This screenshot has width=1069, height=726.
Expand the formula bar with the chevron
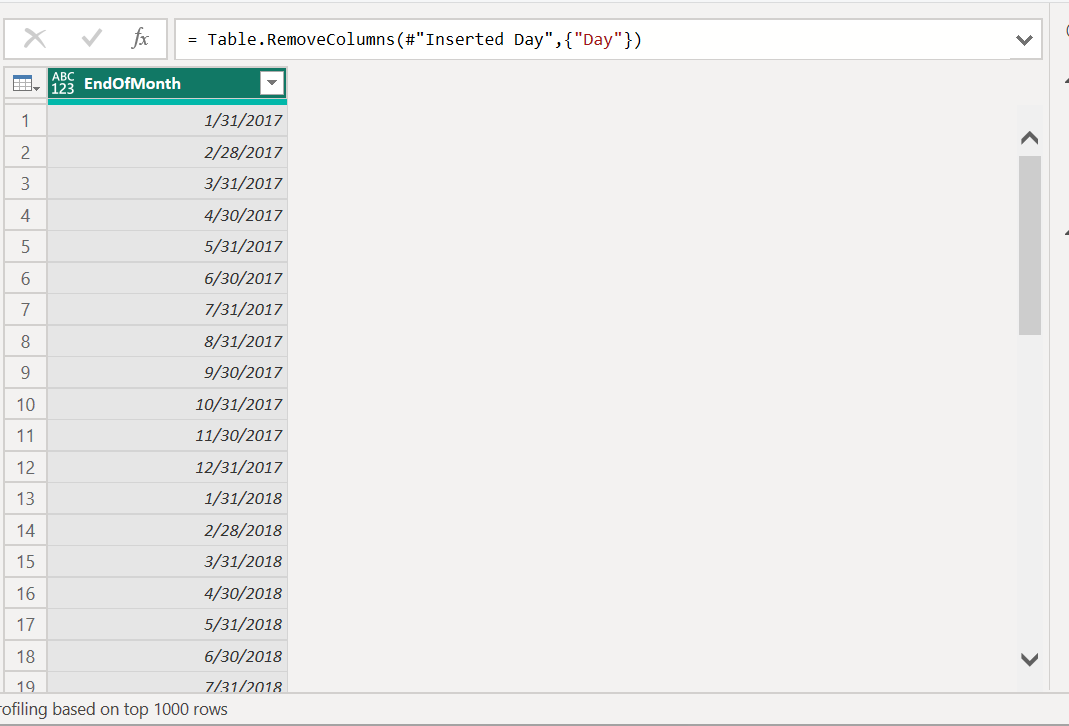[x=1024, y=40]
